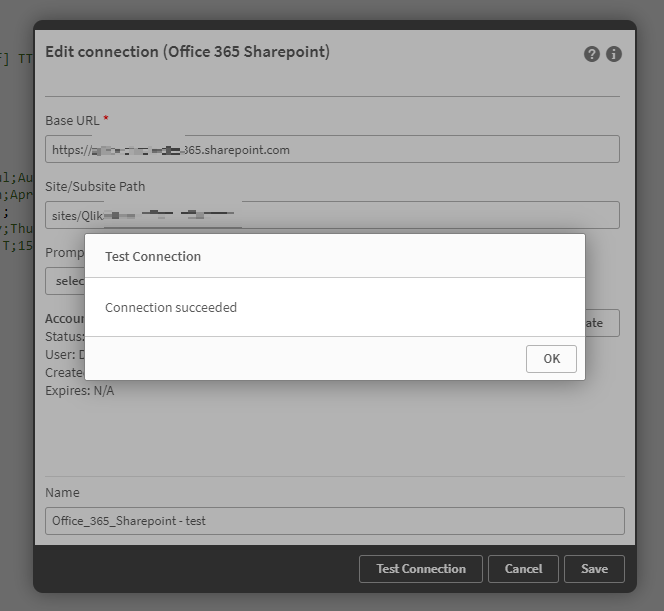
Task: Click the Site/Subsite Path label
Action: coord(95,186)
